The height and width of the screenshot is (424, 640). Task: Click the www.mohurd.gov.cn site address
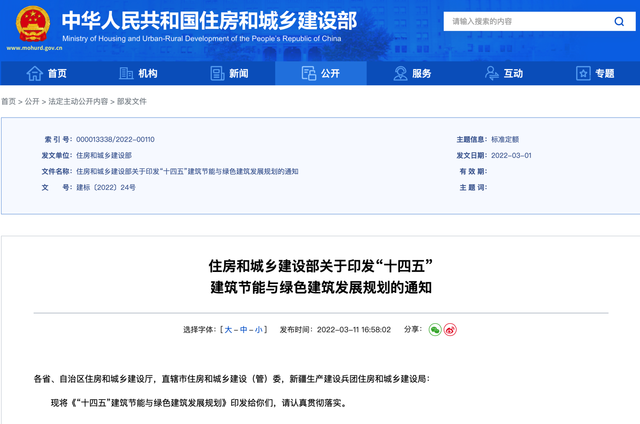(34, 48)
